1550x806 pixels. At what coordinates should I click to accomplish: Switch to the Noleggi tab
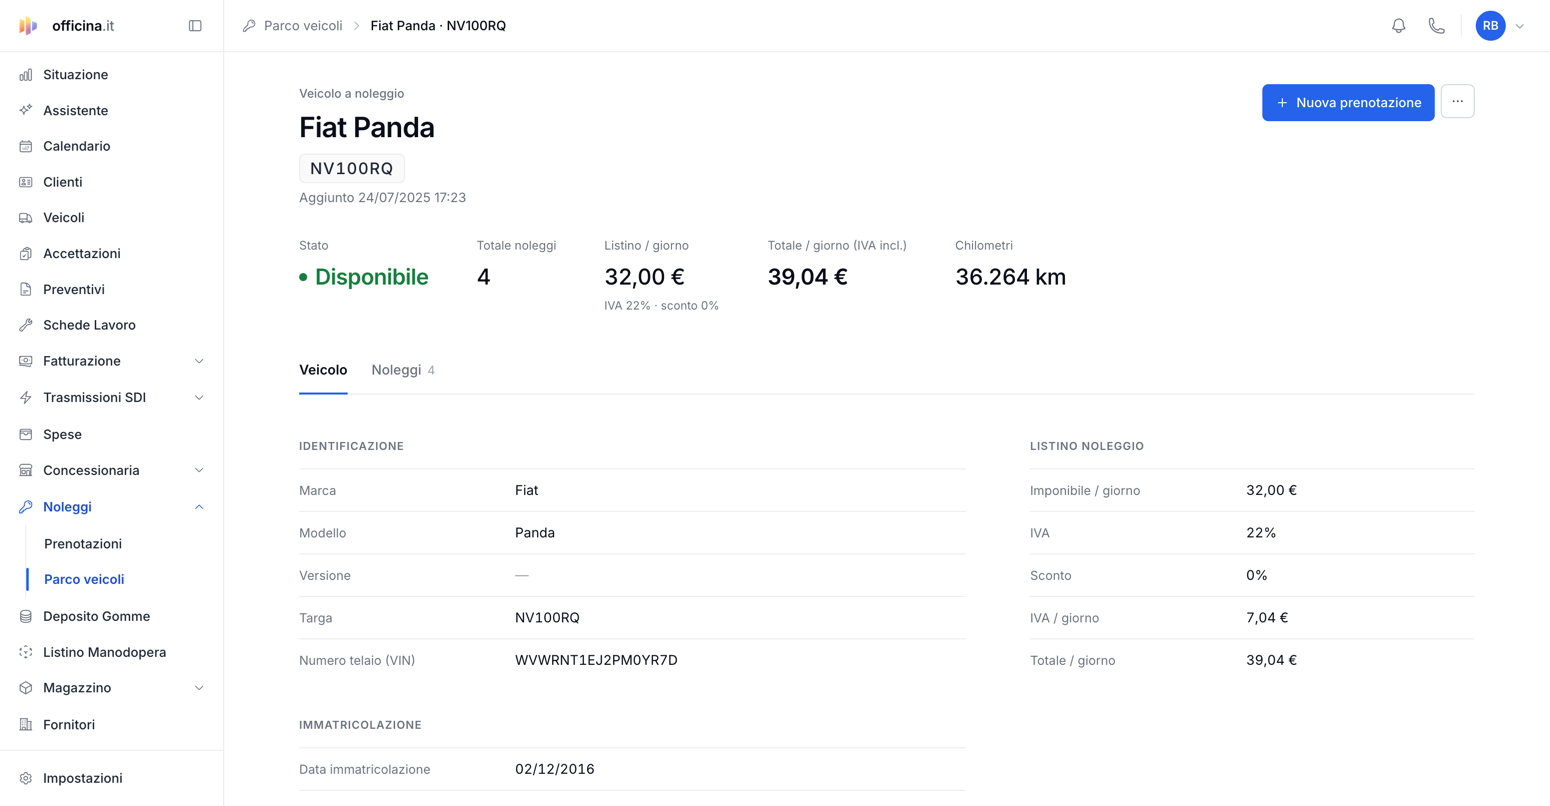403,370
